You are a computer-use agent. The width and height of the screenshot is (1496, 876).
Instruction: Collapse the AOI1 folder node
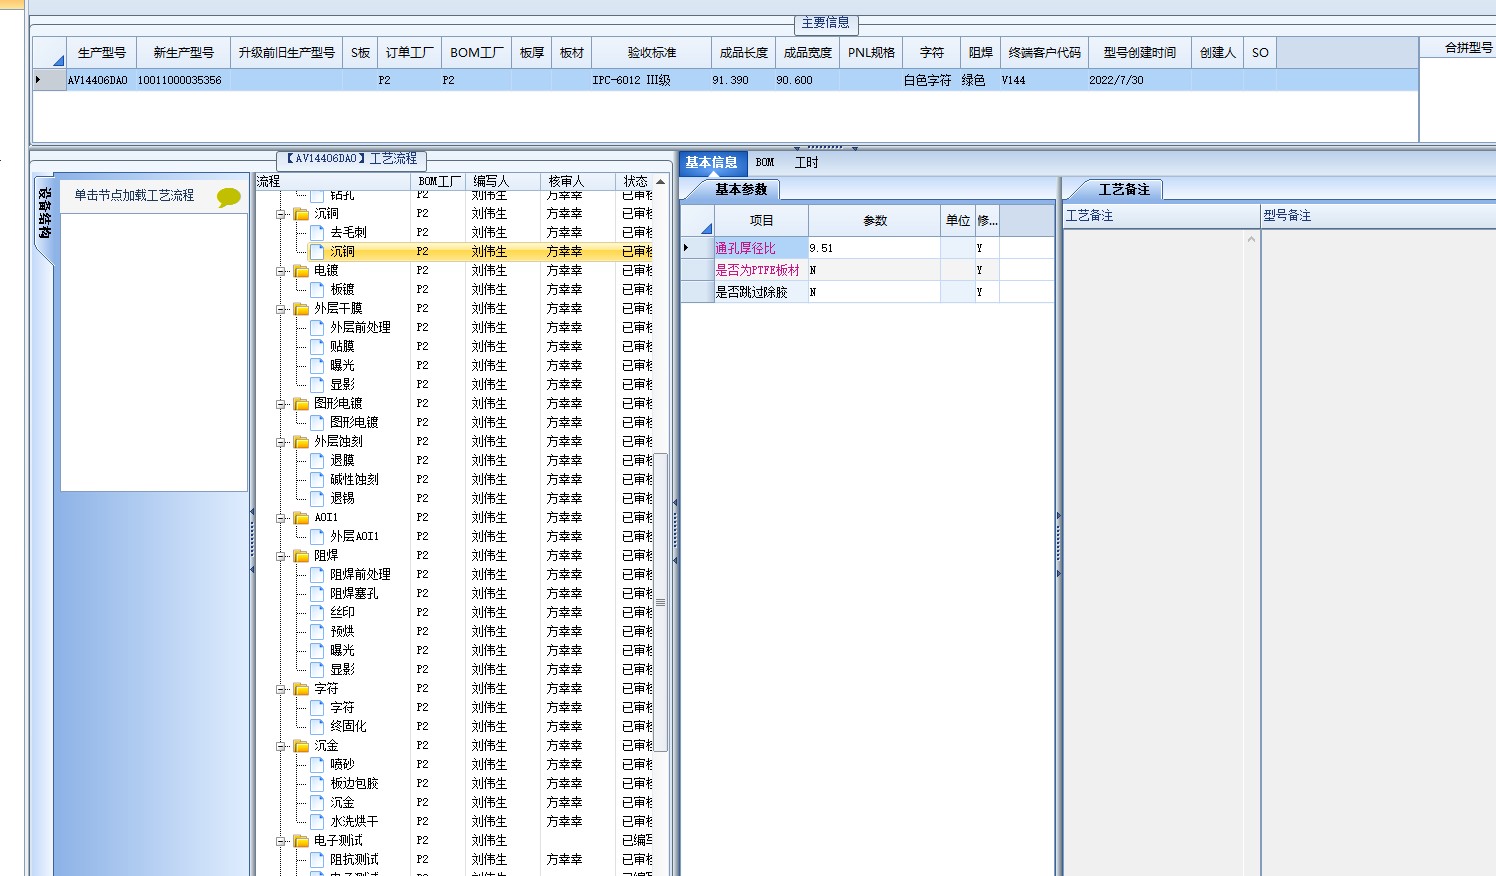click(x=282, y=518)
